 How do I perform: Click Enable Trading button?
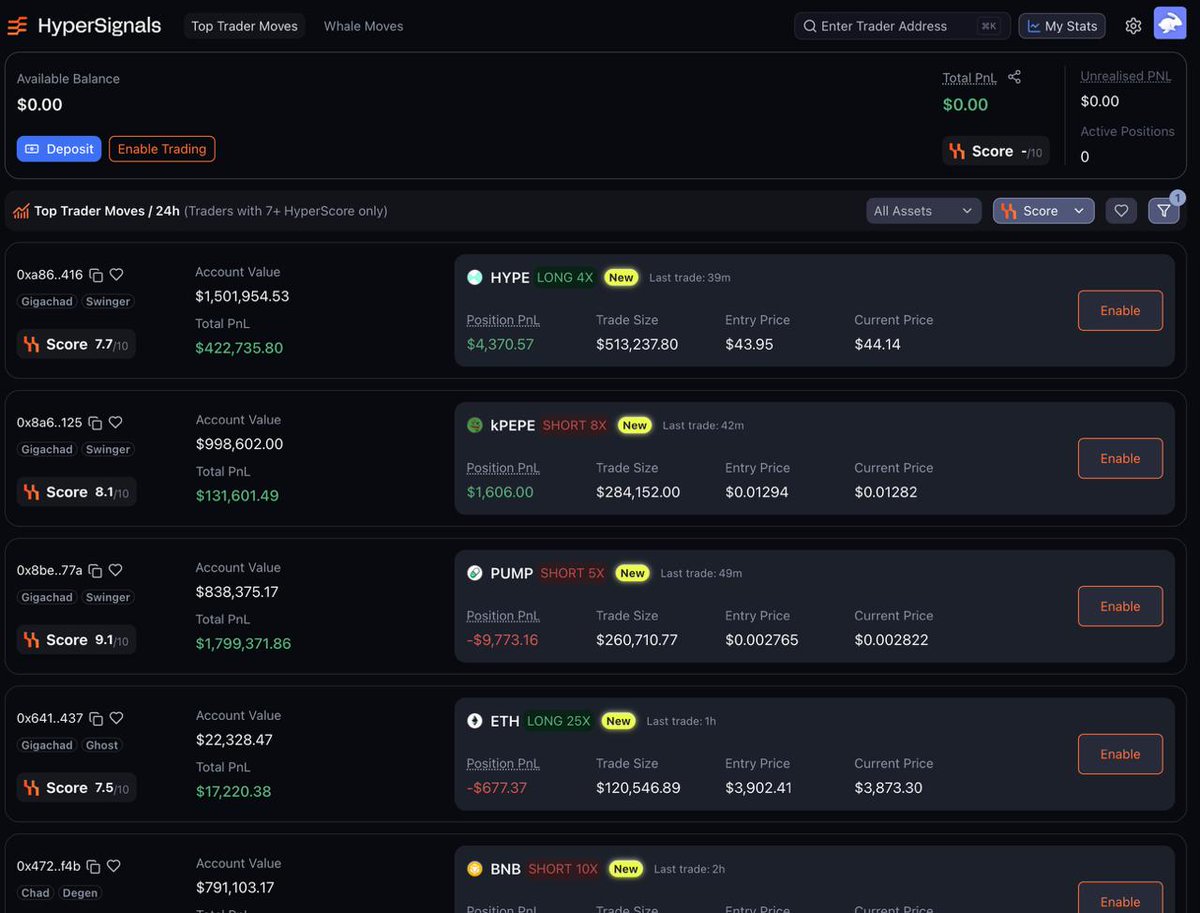(162, 149)
